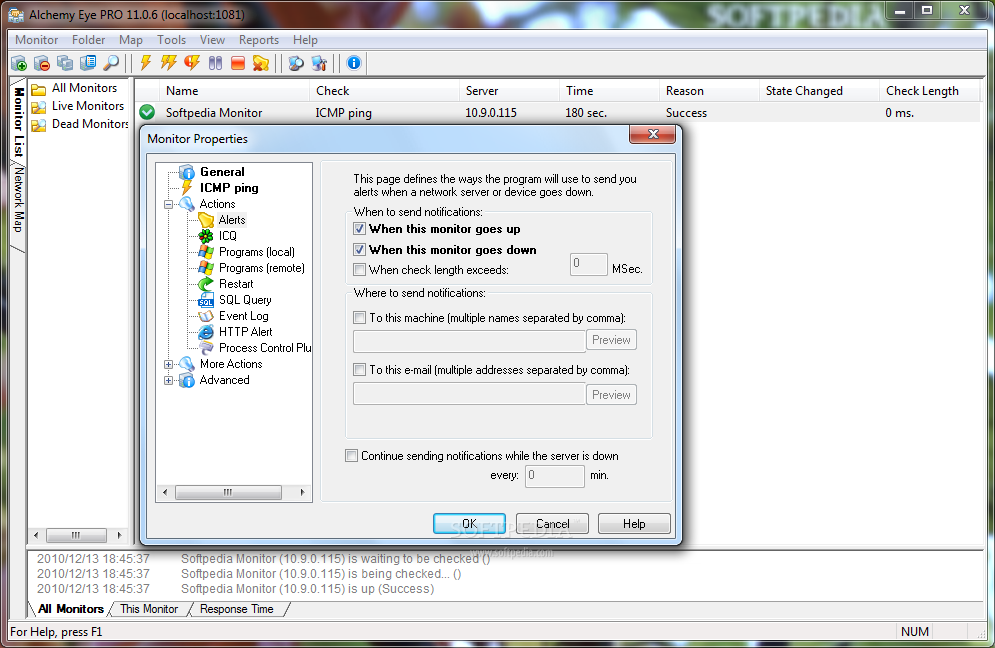Click the double lightning bolt check-all icon
995x648 pixels.
pos(169,63)
